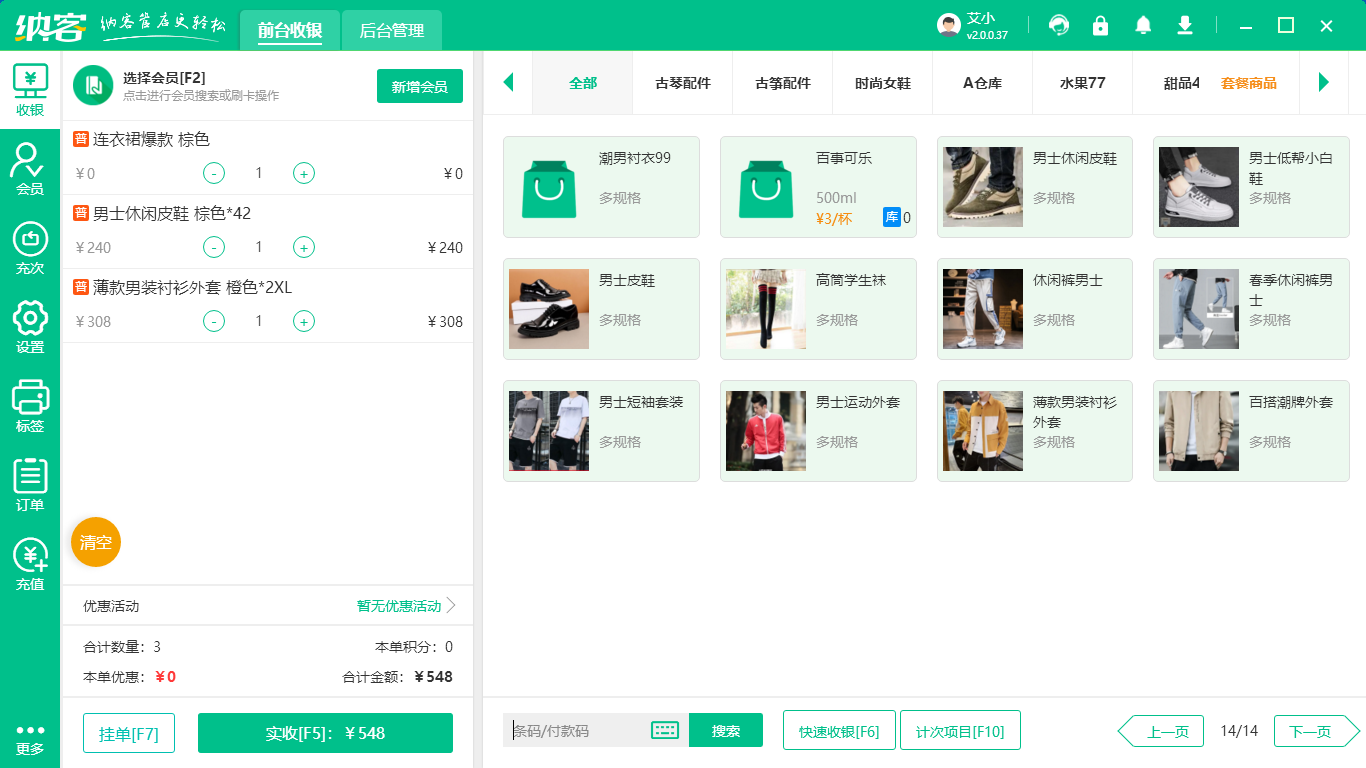
Task: Go to next page with 下一页
Action: pos(1317,731)
